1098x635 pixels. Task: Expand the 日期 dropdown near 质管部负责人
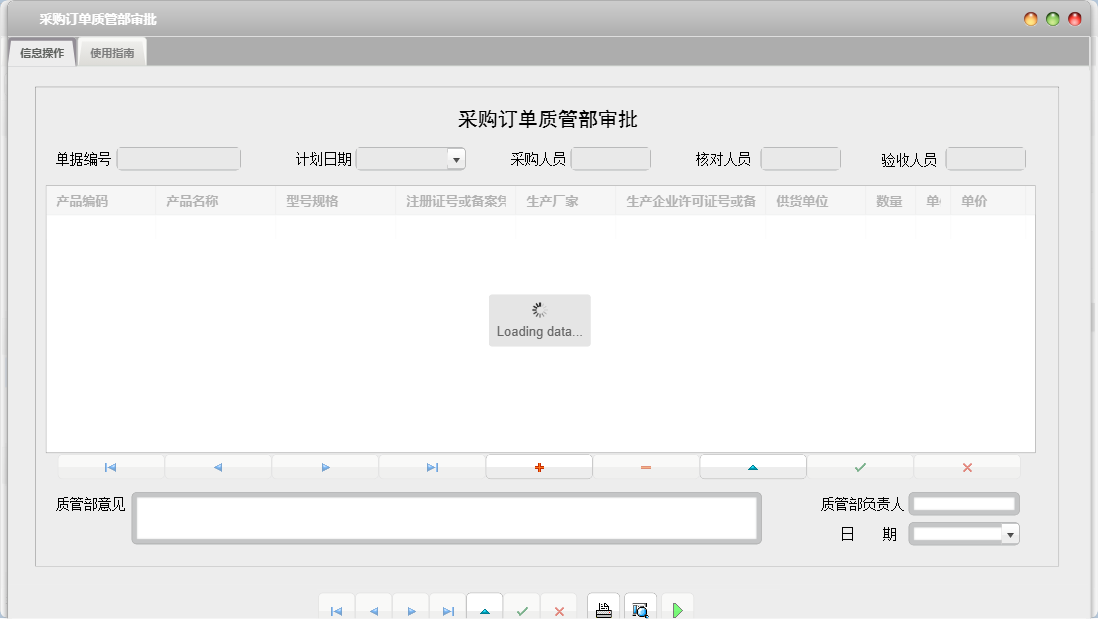click(x=1011, y=534)
